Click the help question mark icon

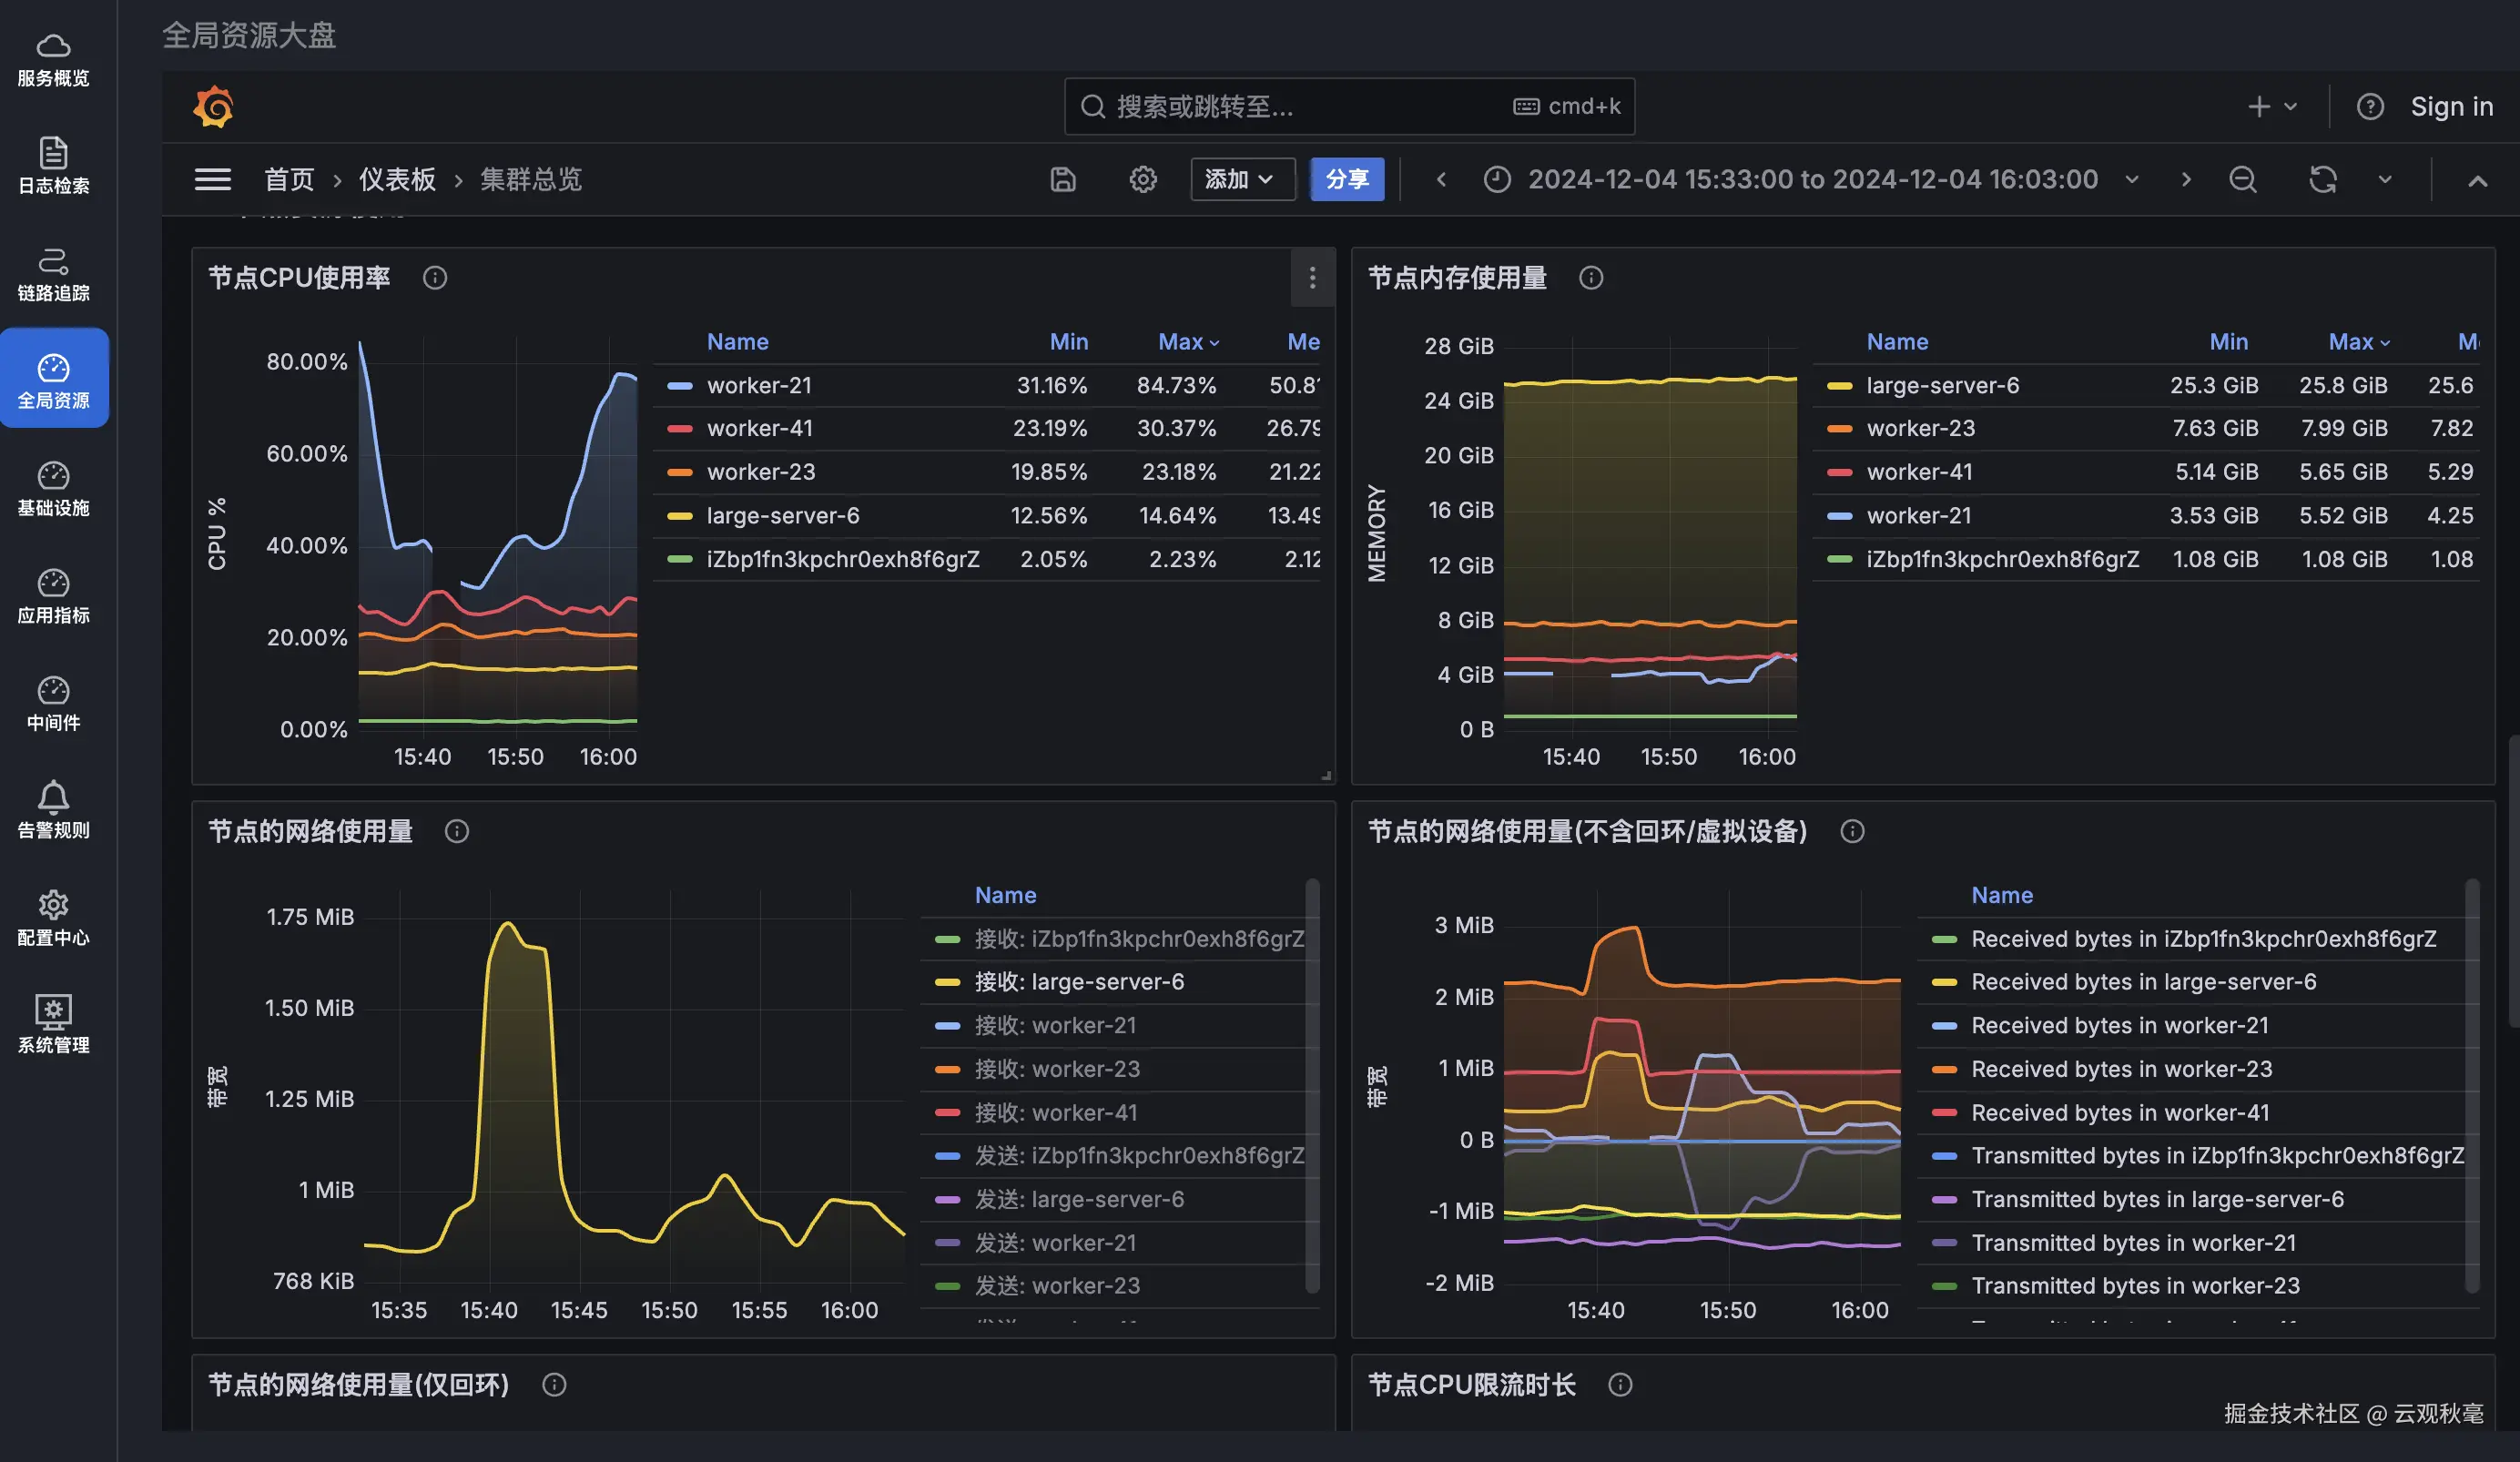pyautogui.click(x=2370, y=107)
